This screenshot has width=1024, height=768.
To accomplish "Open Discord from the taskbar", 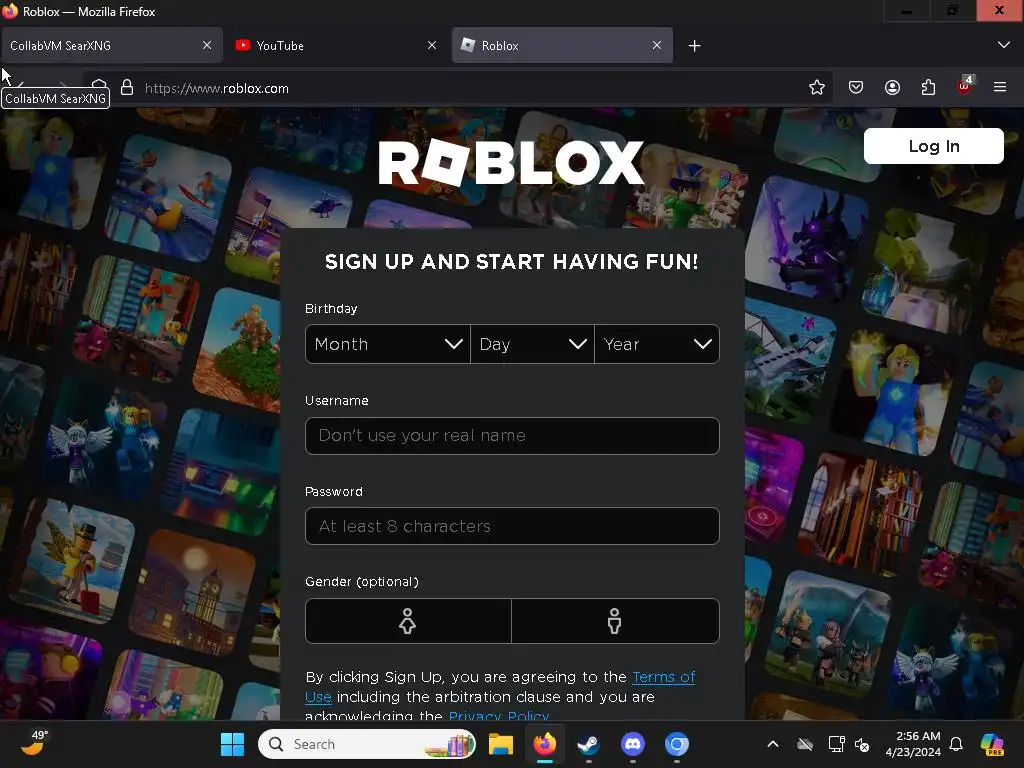I will (x=632, y=744).
